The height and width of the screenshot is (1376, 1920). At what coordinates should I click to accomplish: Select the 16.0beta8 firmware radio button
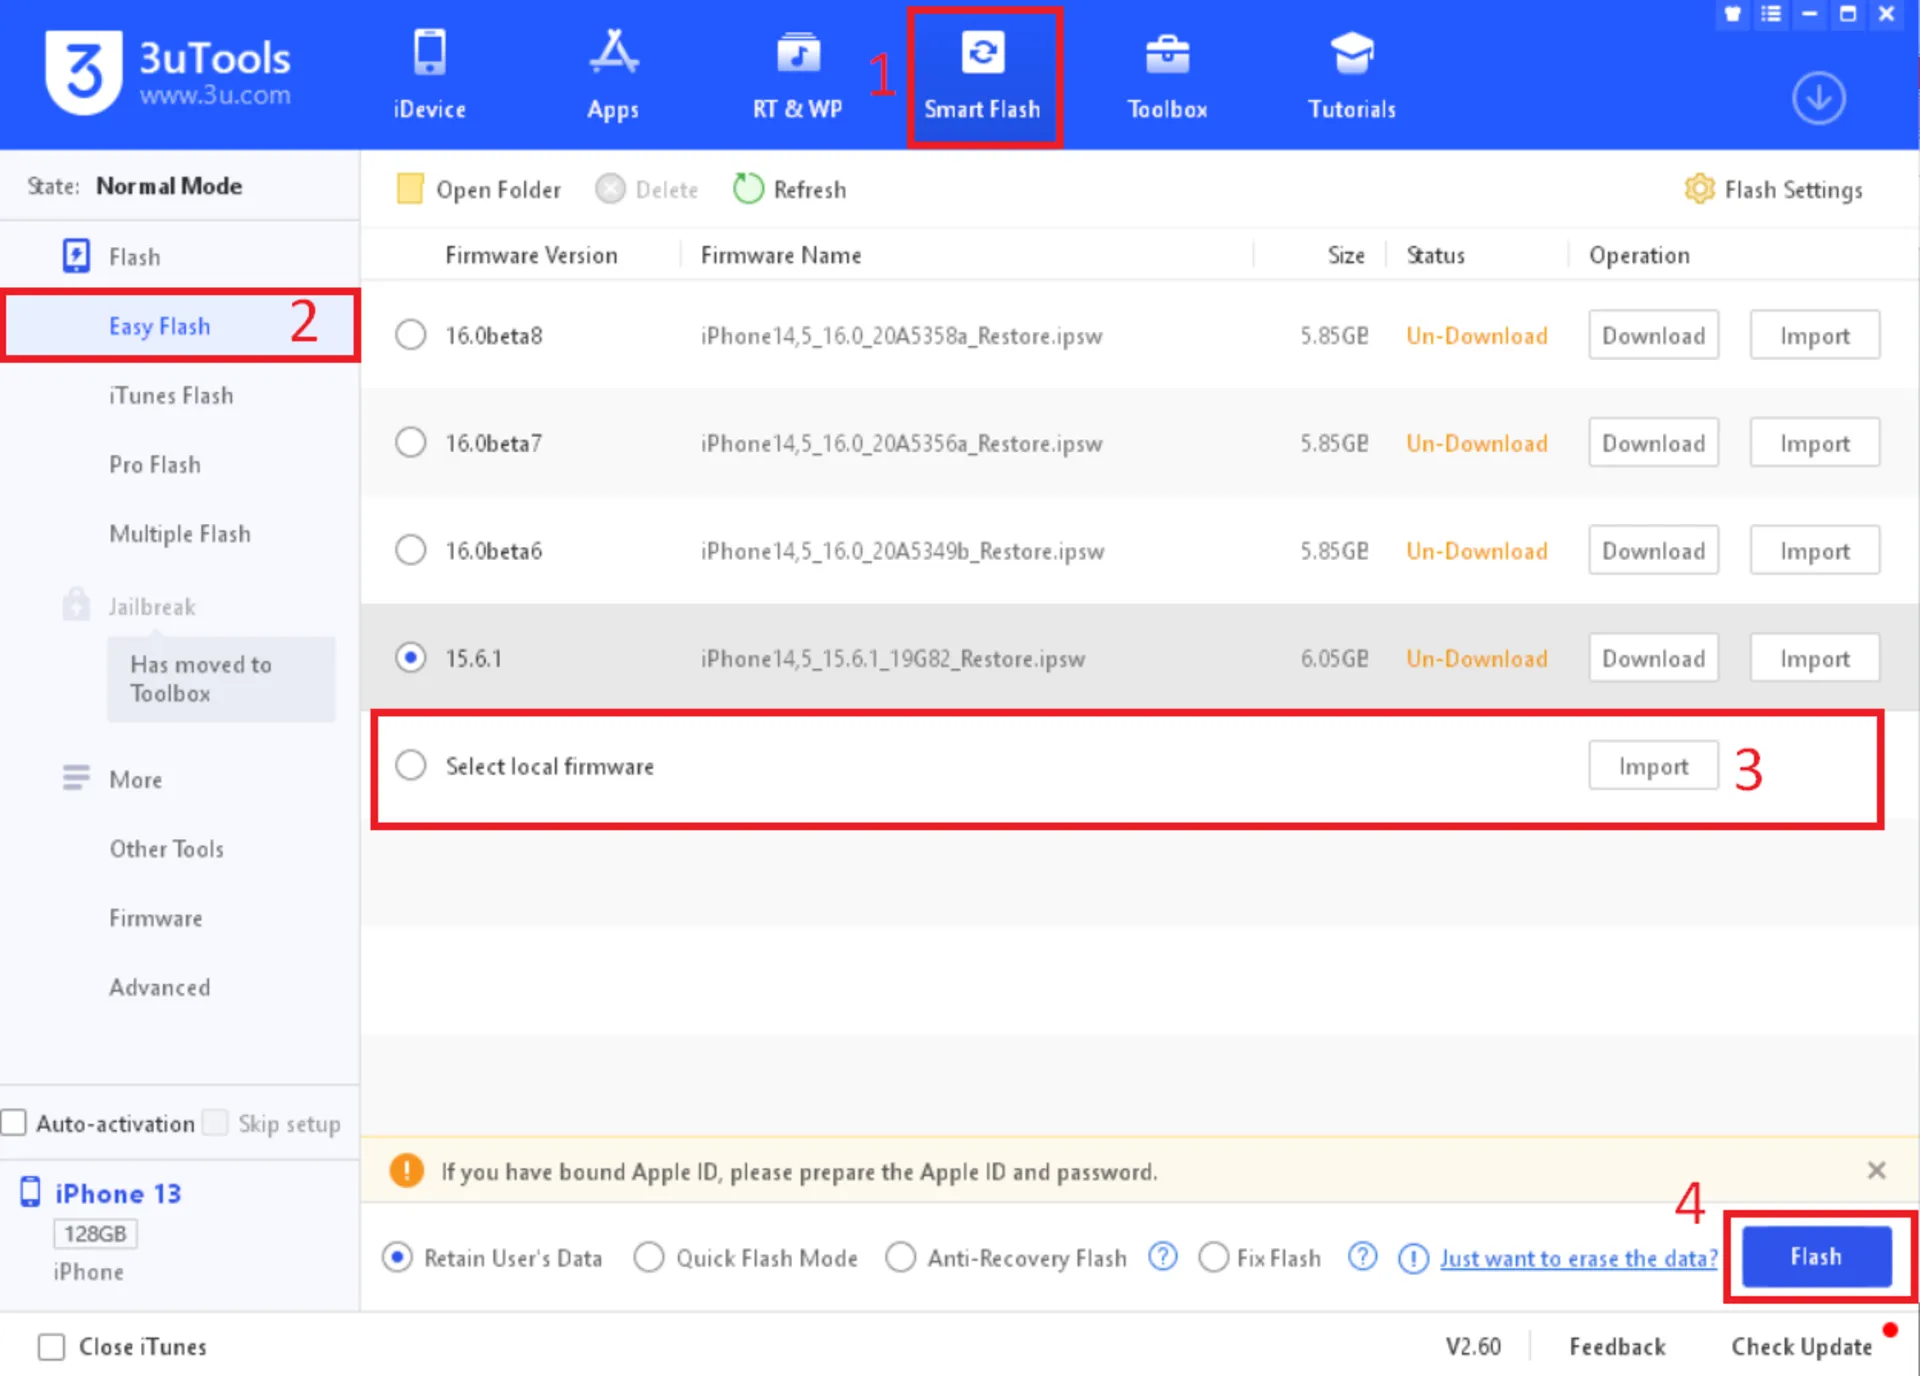[410, 335]
